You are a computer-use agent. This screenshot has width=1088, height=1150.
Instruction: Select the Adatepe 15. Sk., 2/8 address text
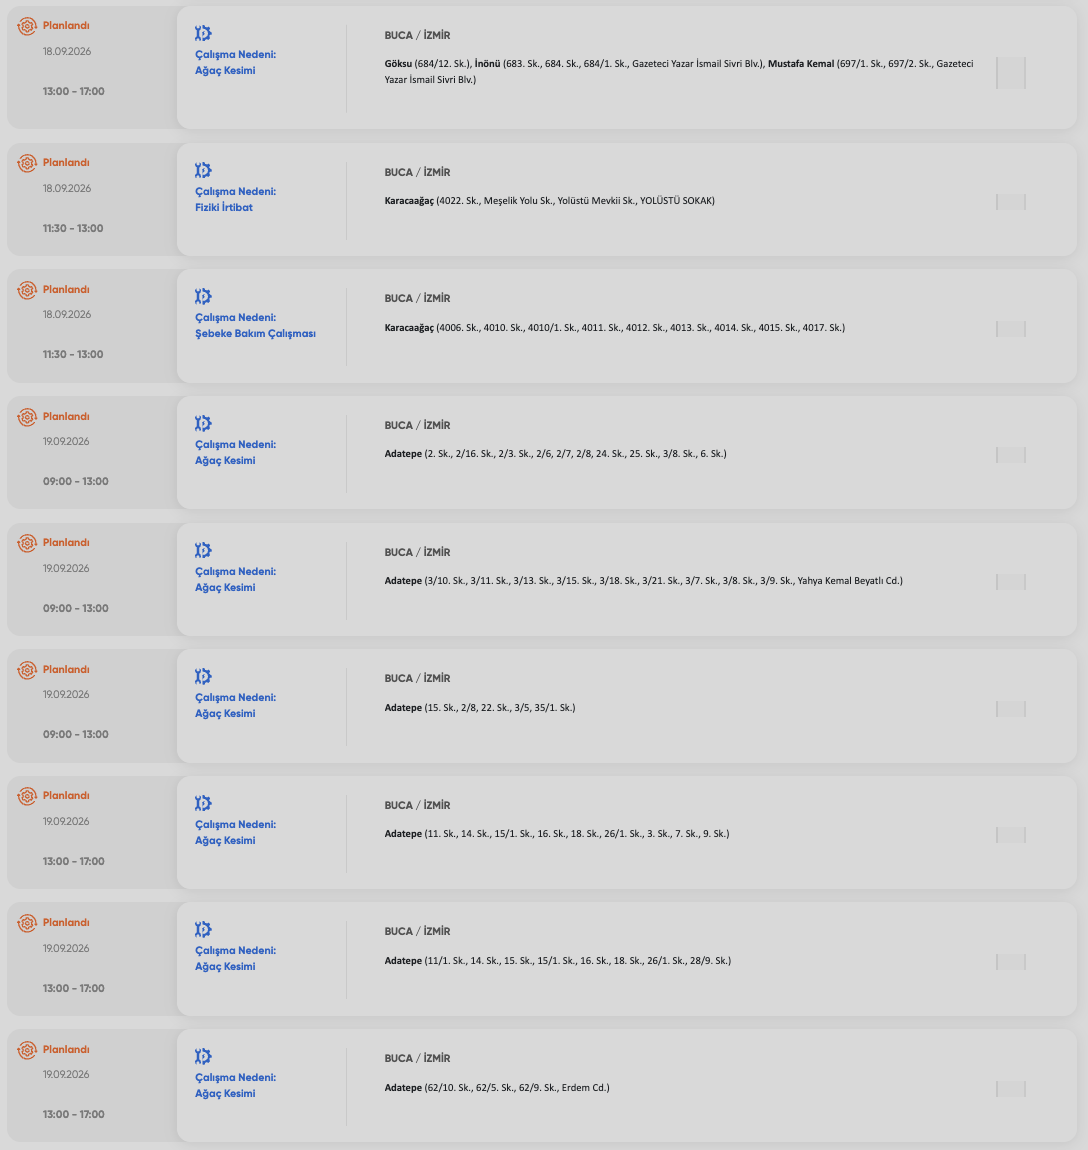480,708
